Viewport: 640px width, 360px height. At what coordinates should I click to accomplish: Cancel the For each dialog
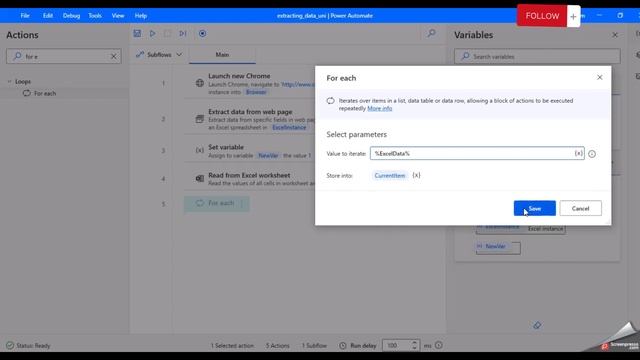click(580, 208)
